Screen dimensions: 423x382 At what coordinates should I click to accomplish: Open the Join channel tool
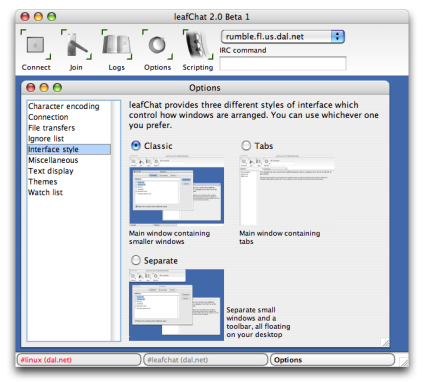click(x=76, y=45)
